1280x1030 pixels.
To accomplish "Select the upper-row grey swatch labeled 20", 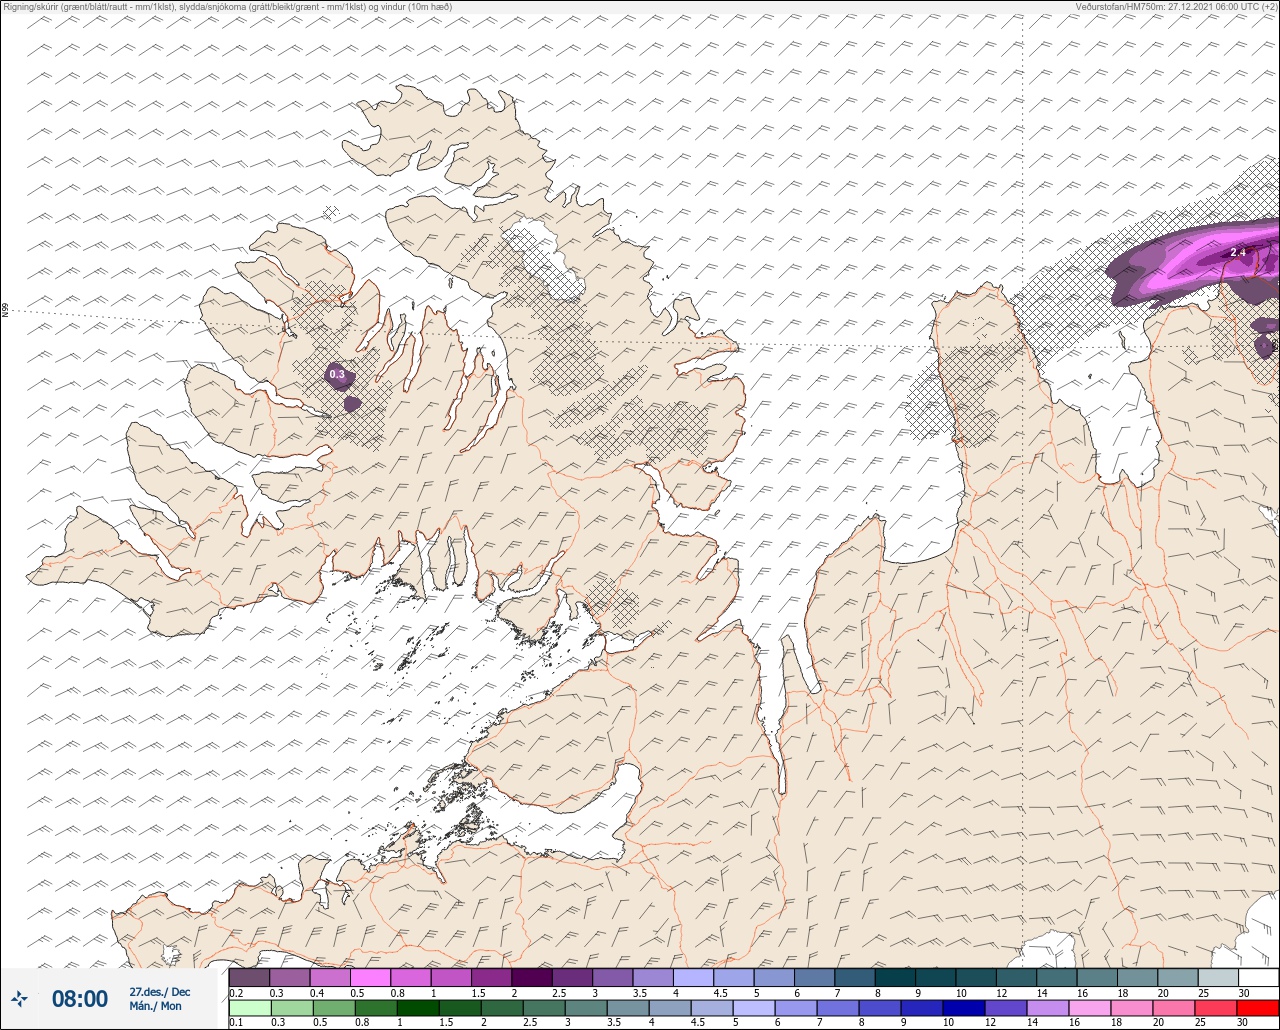I will click(1177, 977).
